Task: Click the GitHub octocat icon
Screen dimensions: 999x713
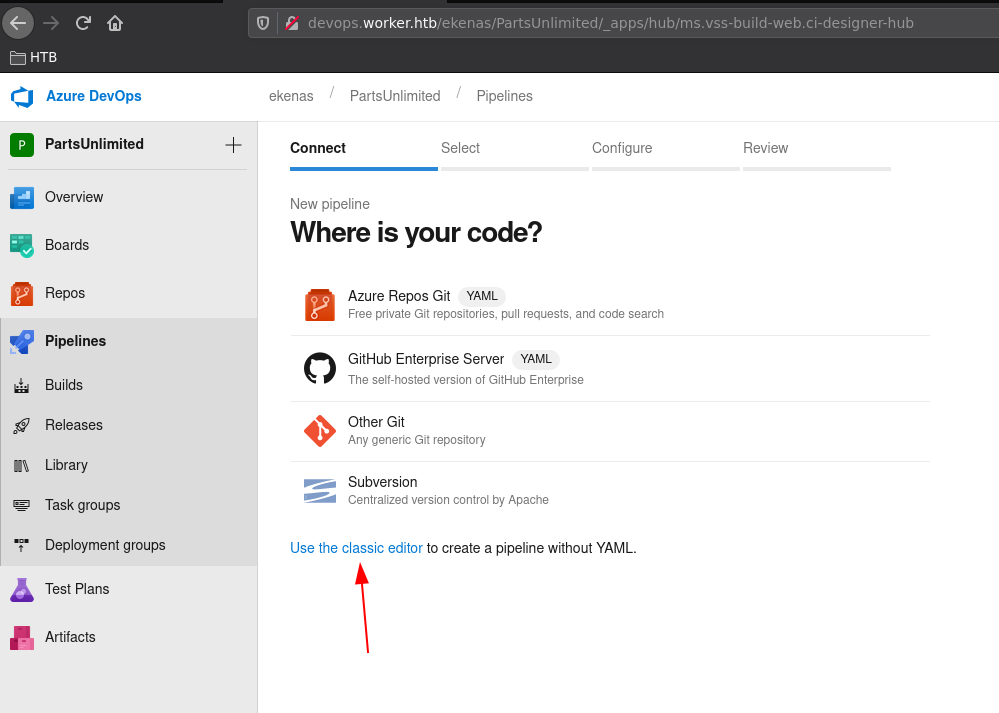Action: click(320, 368)
